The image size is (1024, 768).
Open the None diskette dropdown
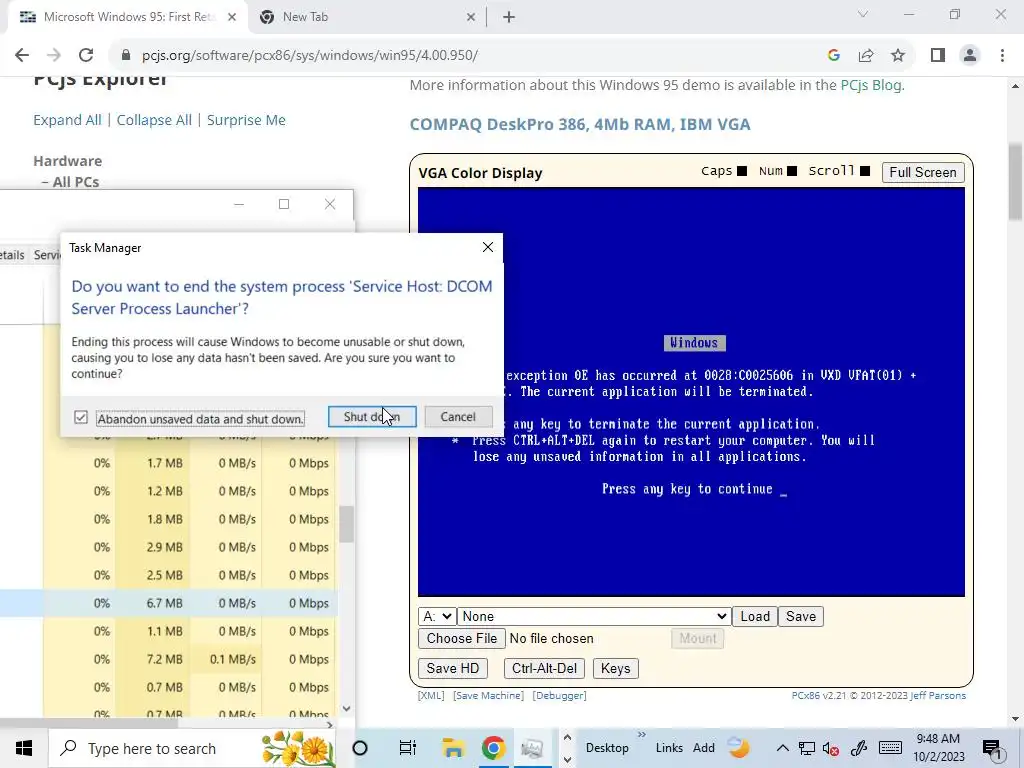pos(594,616)
